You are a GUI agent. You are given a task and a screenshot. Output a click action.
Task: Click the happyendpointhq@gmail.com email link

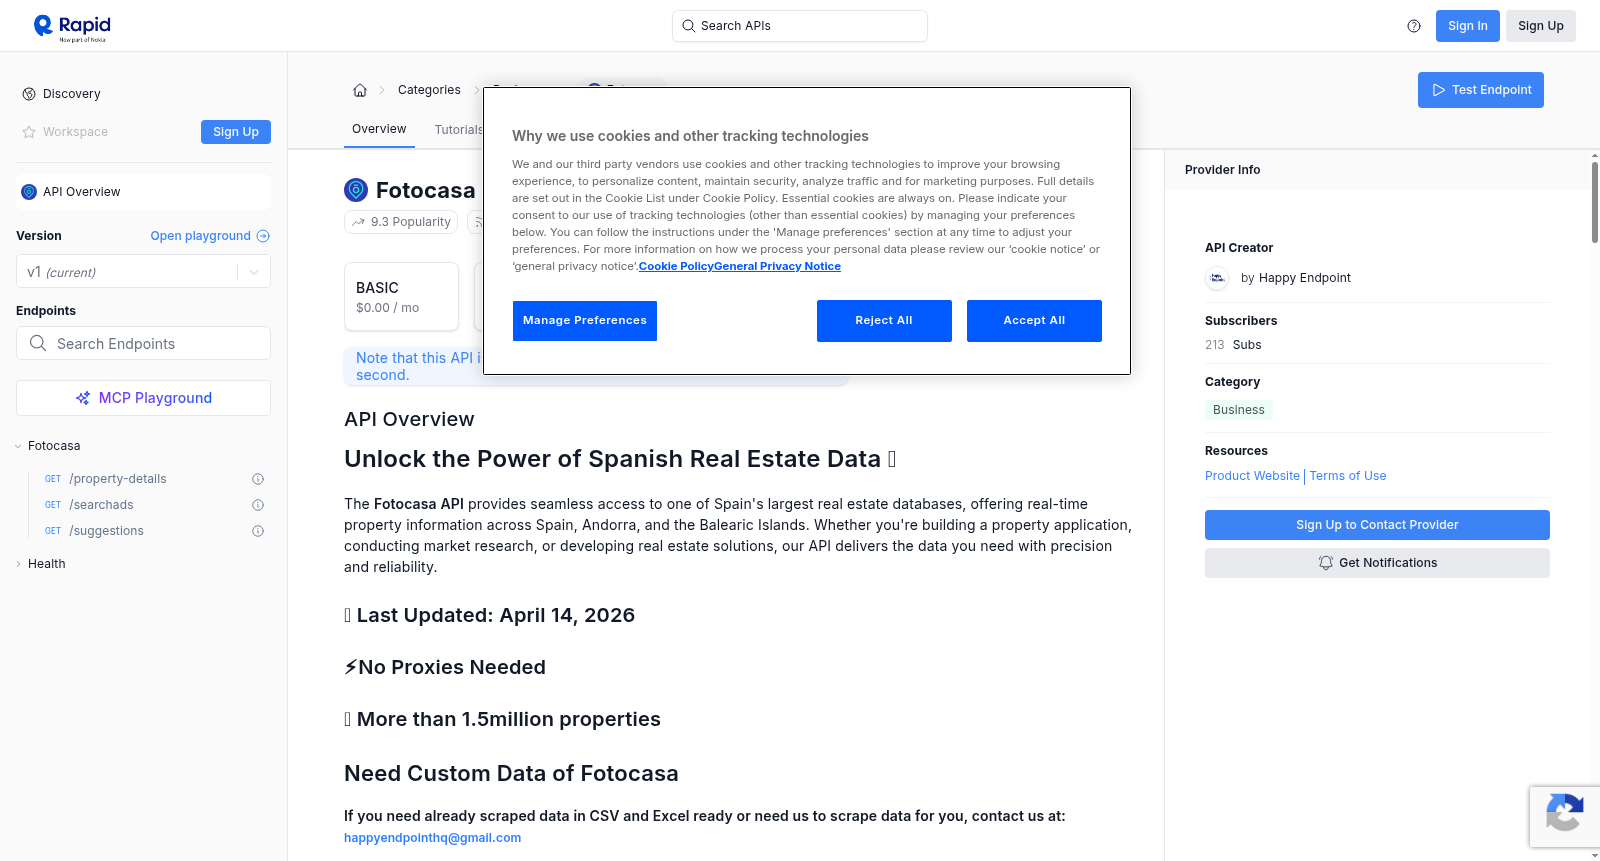(x=432, y=838)
